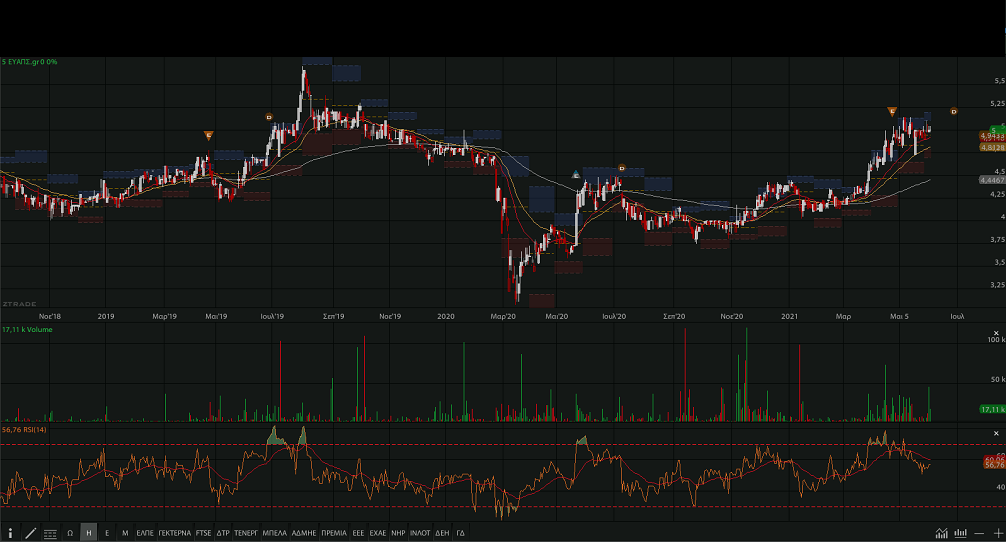Open the indicators bar-chart icon
The image size is (1006, 542).
960,533
